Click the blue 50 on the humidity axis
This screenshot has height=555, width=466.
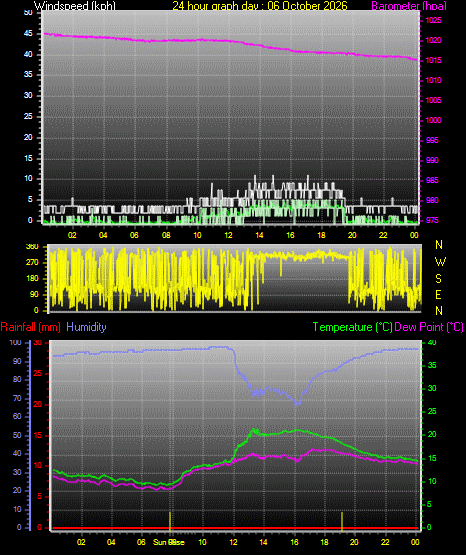17,435
